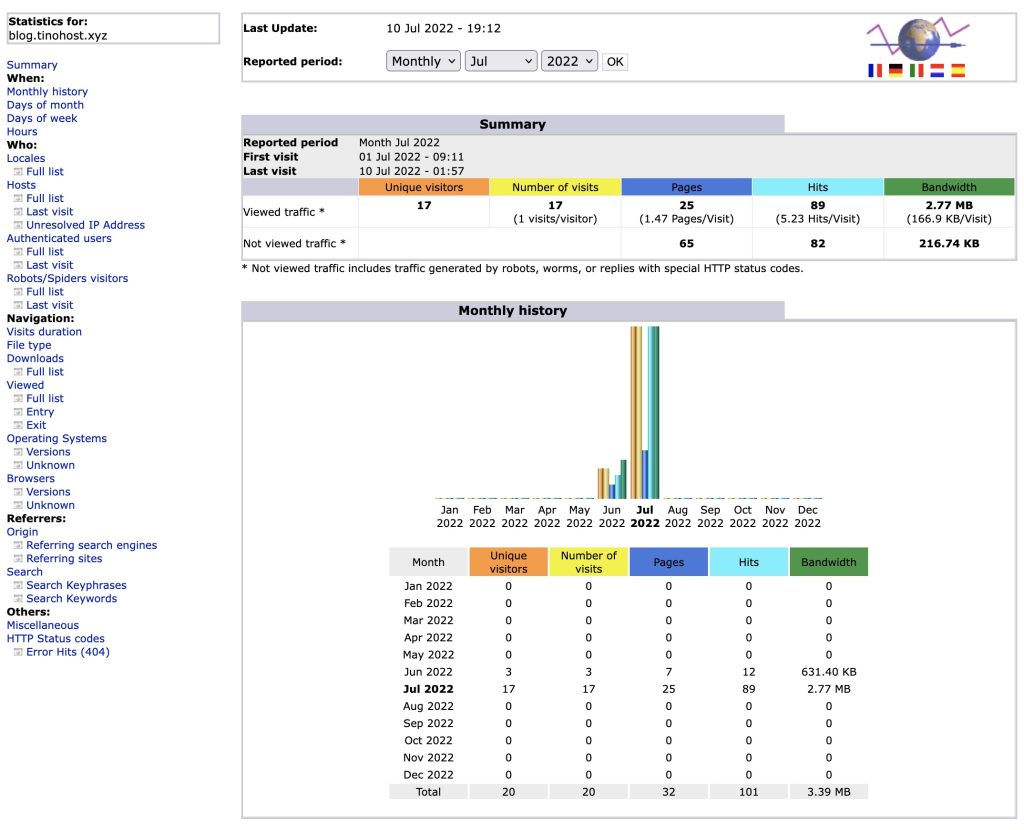Open the Hosts link
The width and height of the screenshot is (1024, 830).
21,185
